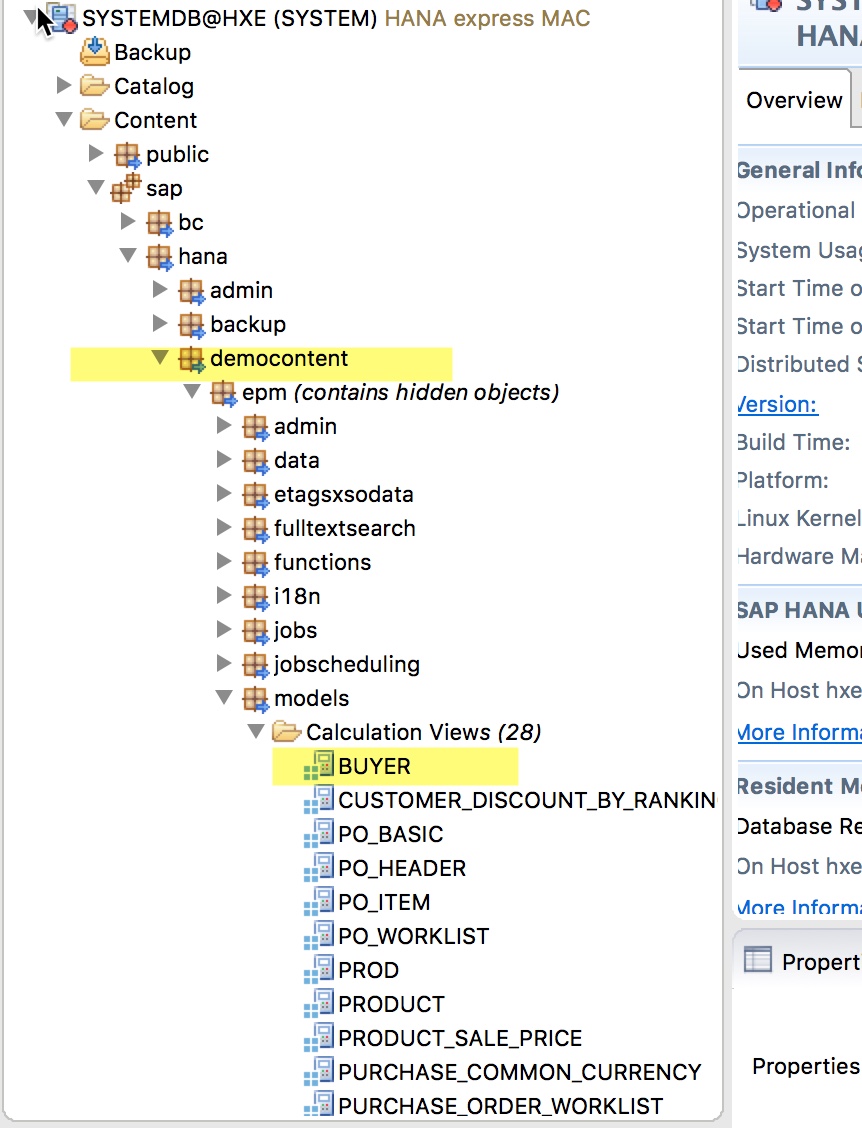This screenshot has height=1128, width=862.
Task: Select the PROD calculation view
Action: (368, 970)
